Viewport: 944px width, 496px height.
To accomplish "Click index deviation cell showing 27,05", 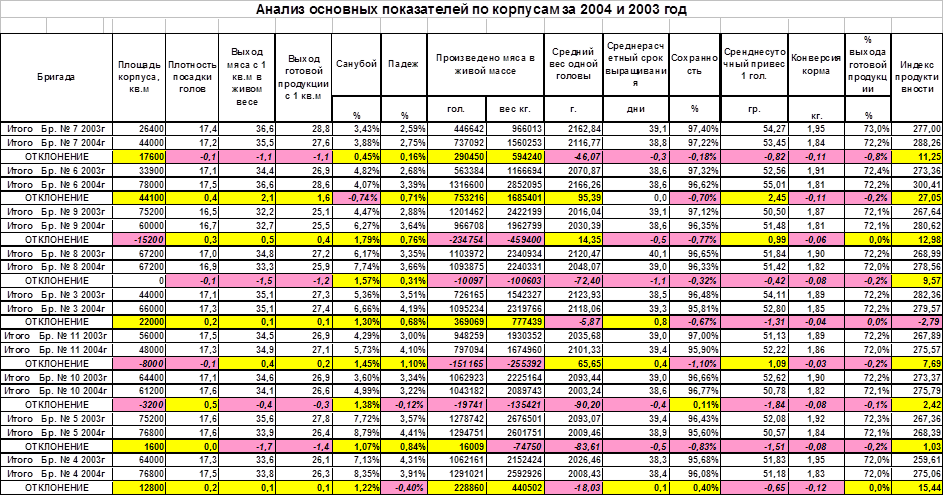I will [x=917, y=198].
